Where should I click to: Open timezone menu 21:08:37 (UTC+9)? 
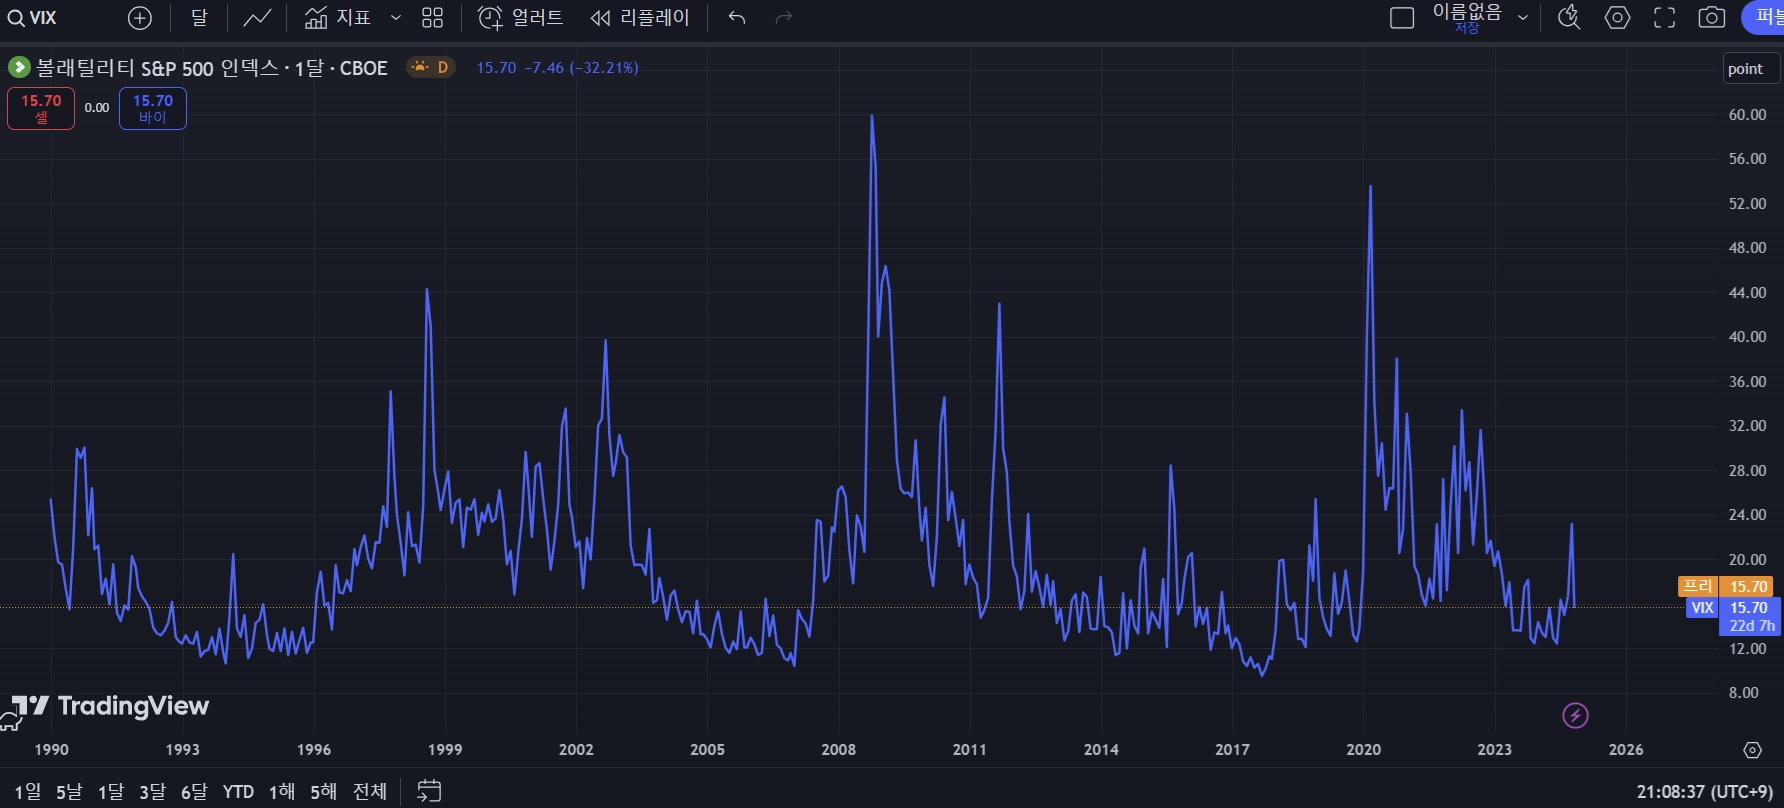point(1704,792)
